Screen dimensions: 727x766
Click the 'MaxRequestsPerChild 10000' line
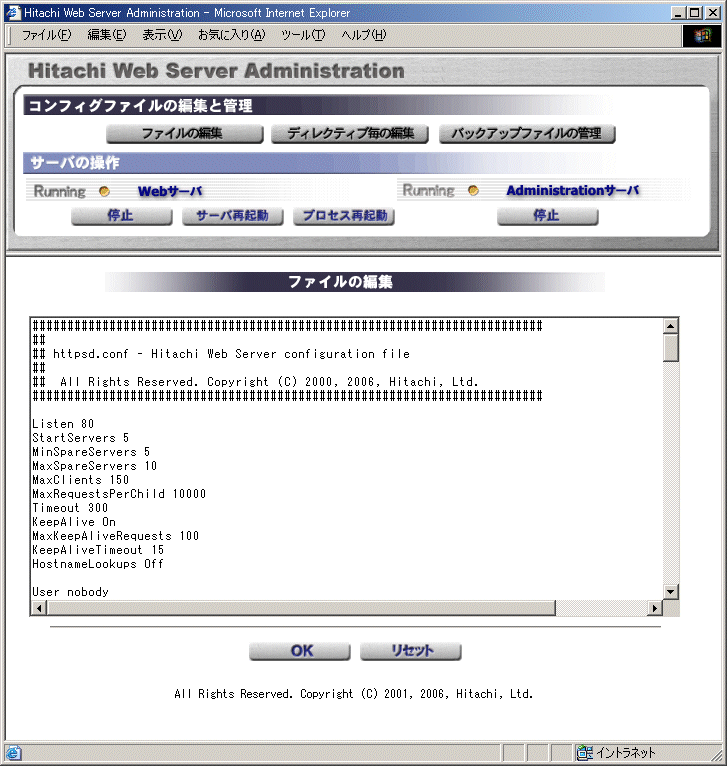coord(119,494)
